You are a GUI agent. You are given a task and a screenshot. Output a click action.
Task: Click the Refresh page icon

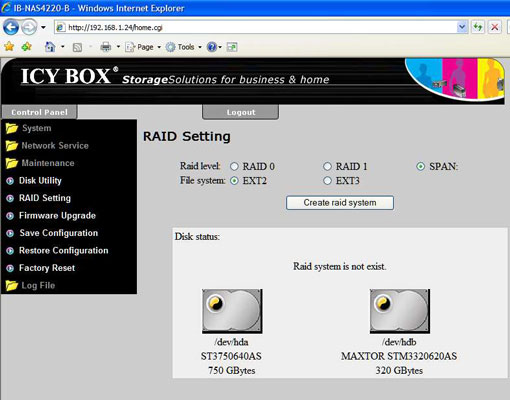click(x=478, y=27)
